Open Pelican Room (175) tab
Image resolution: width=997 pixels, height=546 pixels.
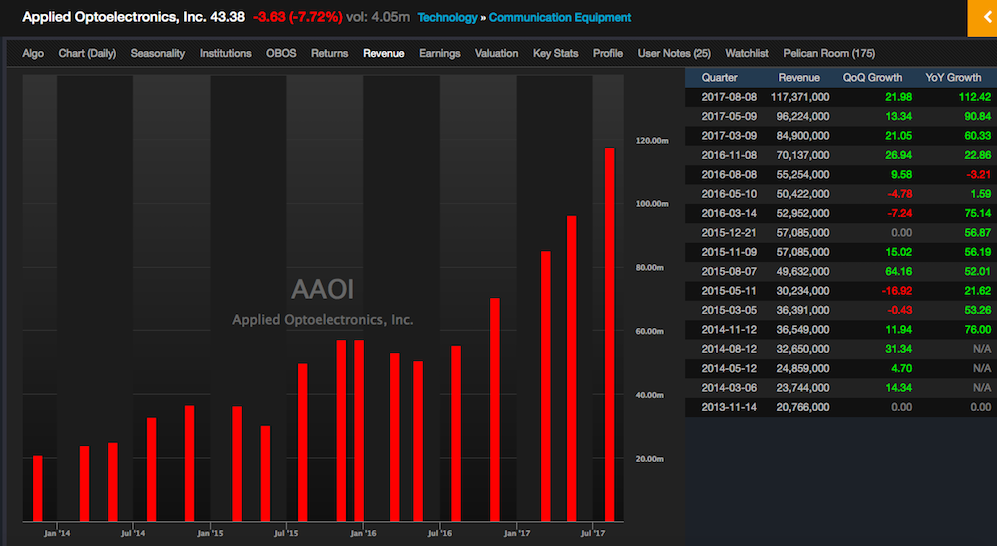coord(829,53)
